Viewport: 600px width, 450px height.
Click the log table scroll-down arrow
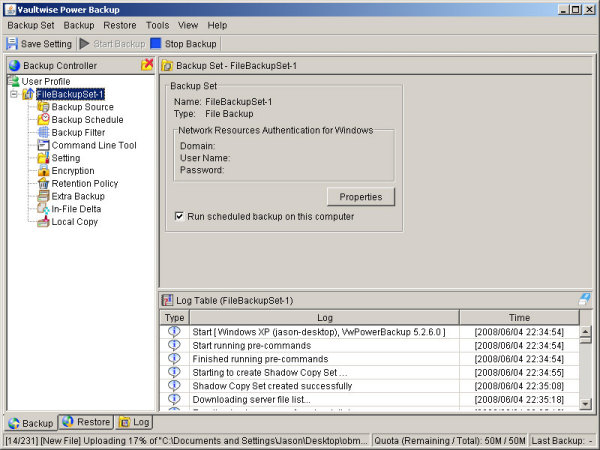coord(585,404)
